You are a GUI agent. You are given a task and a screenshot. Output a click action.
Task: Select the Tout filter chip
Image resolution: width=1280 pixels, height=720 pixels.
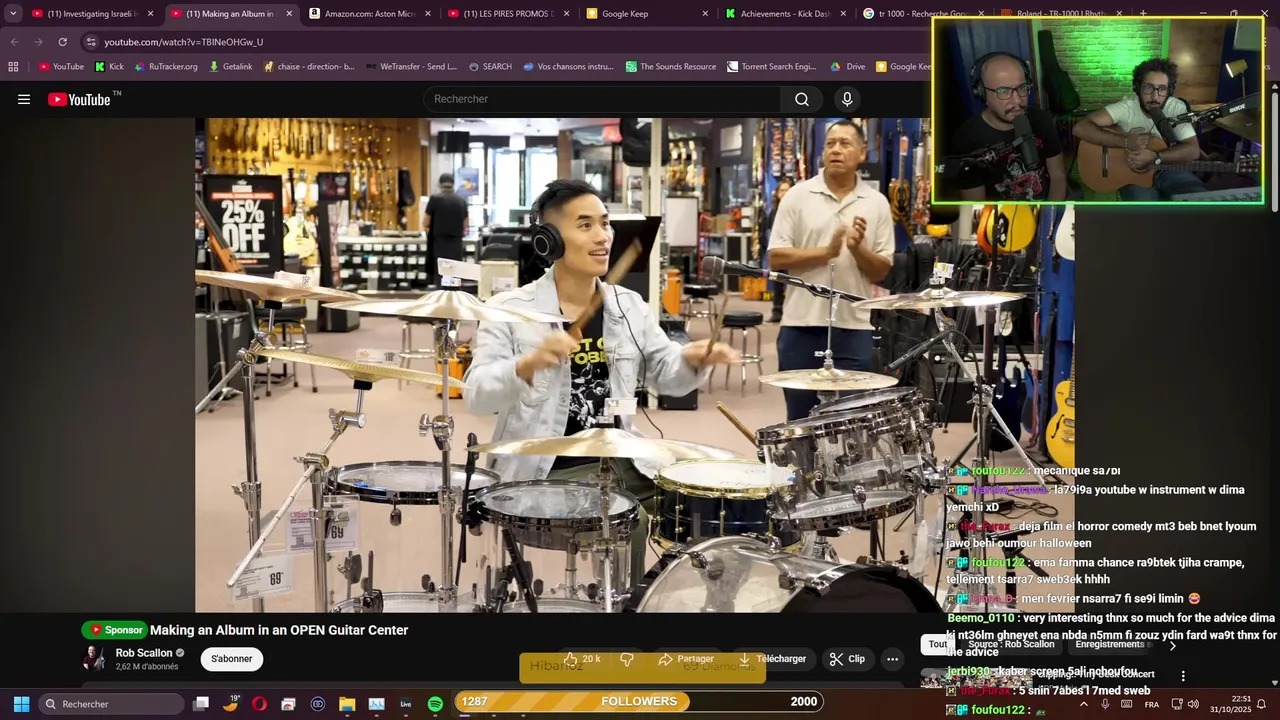937,645
